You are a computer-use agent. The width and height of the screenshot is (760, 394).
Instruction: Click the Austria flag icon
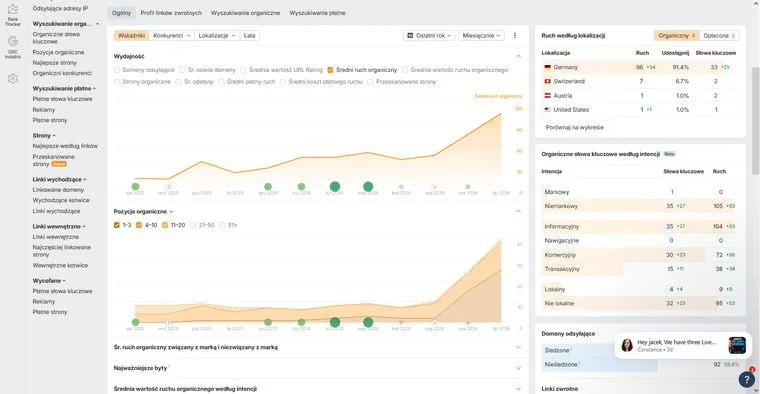point(548,95)
